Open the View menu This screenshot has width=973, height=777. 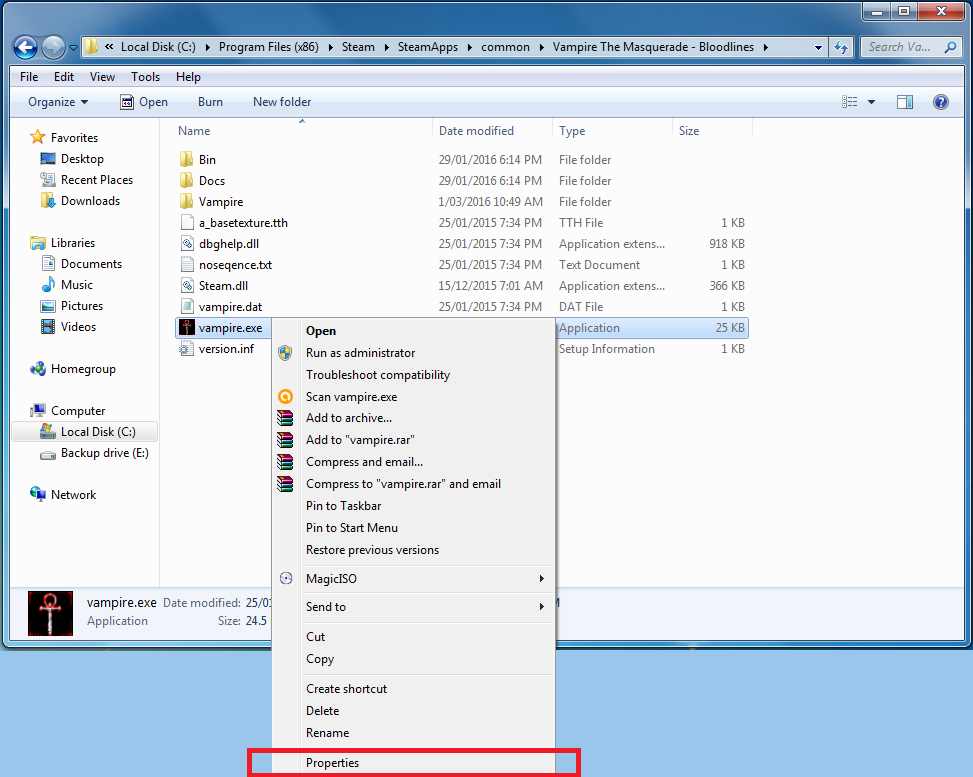[x=102, y=77]
